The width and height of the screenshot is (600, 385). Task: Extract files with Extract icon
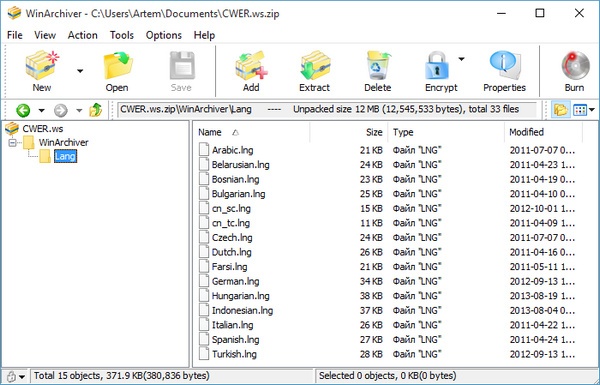[315, 65]
